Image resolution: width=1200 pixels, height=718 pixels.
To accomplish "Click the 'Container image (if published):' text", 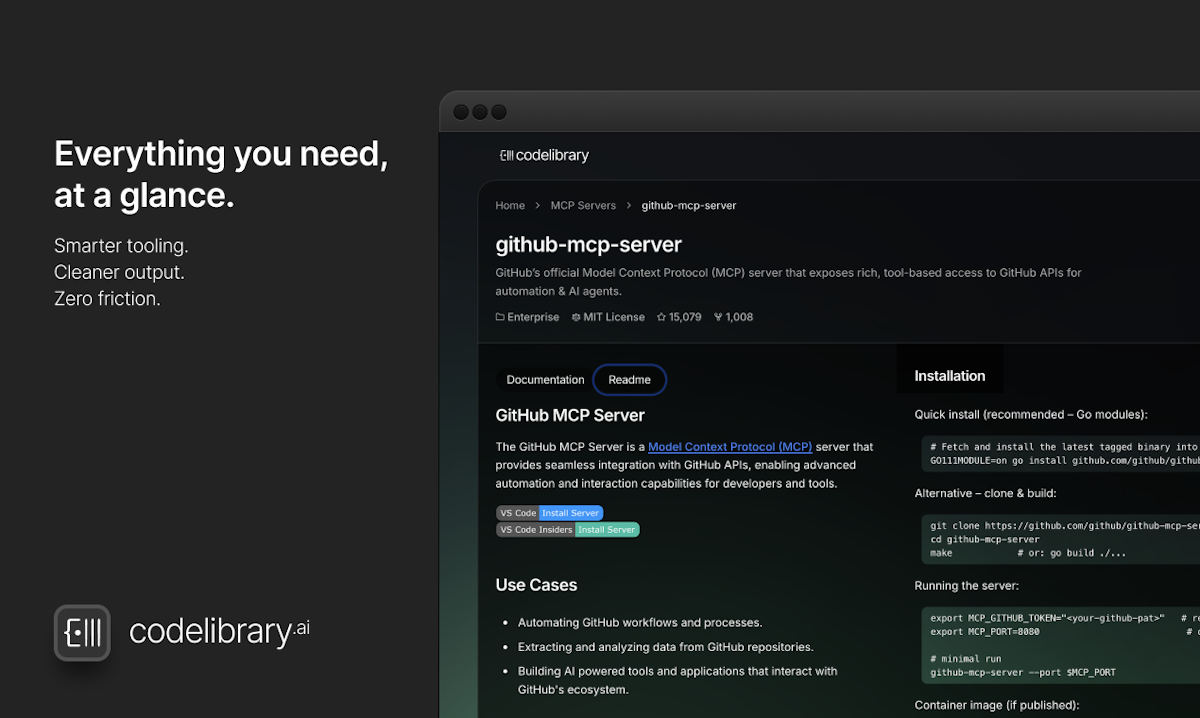I will (997, 705).
